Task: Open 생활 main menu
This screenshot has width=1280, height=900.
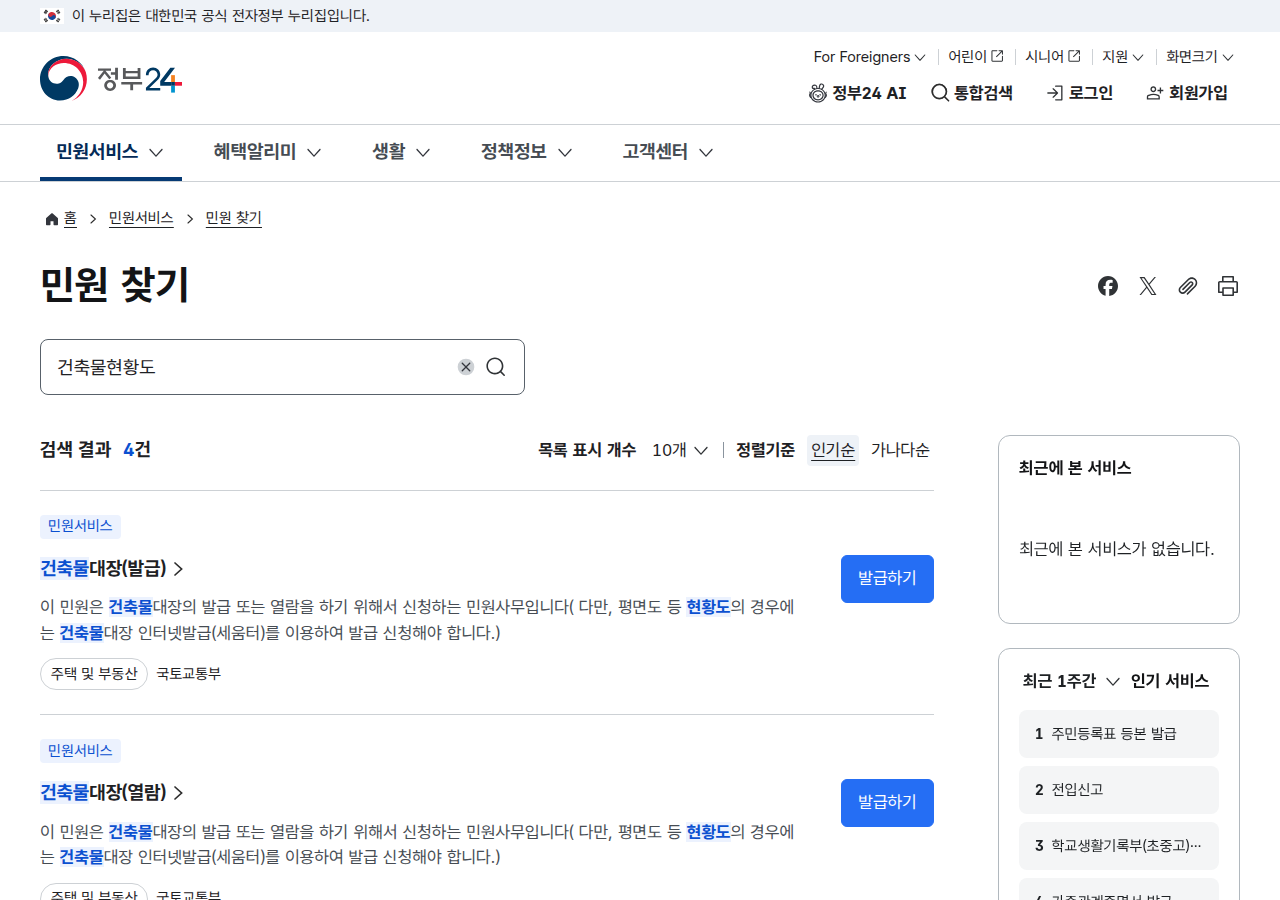Action: pyautogui.click(x=401, y=152)
